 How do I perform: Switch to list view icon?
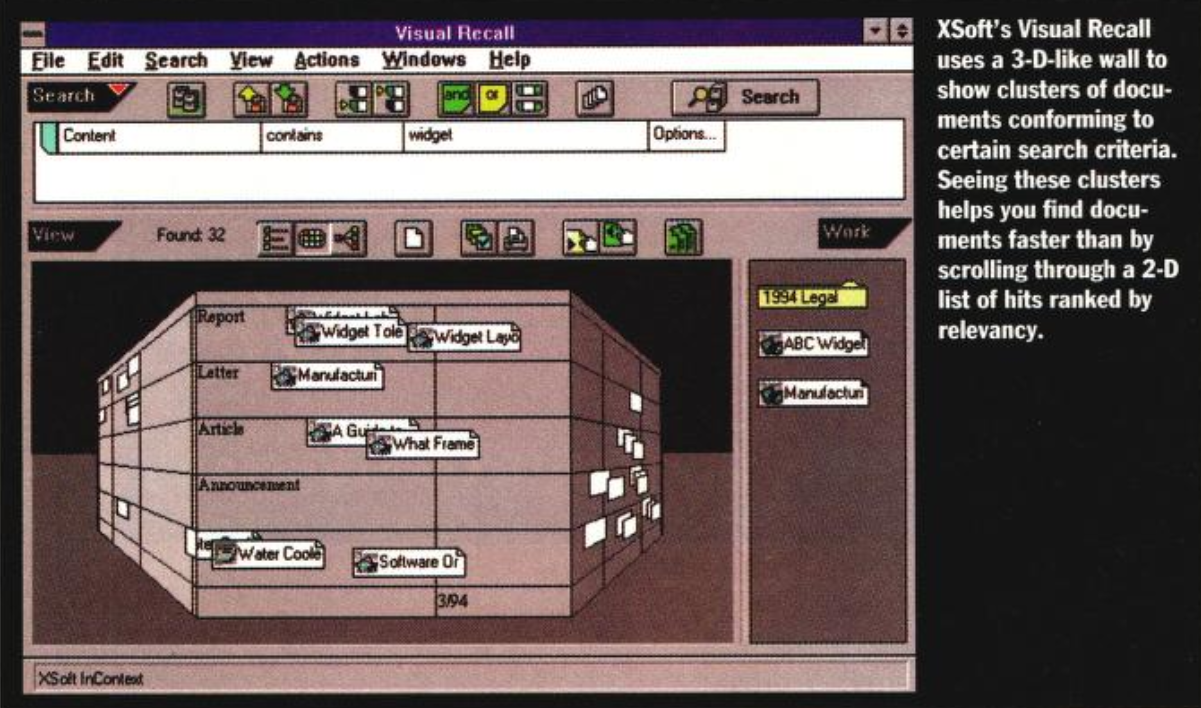tap(274, 238)
